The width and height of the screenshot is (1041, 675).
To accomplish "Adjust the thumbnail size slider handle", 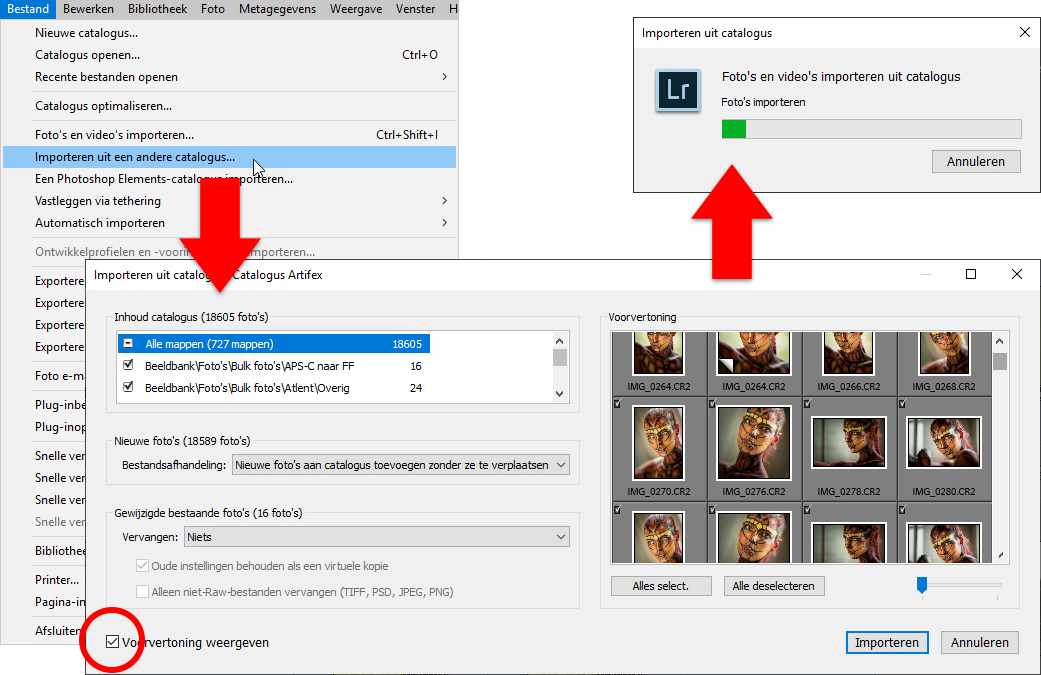I will click(921, 586).
